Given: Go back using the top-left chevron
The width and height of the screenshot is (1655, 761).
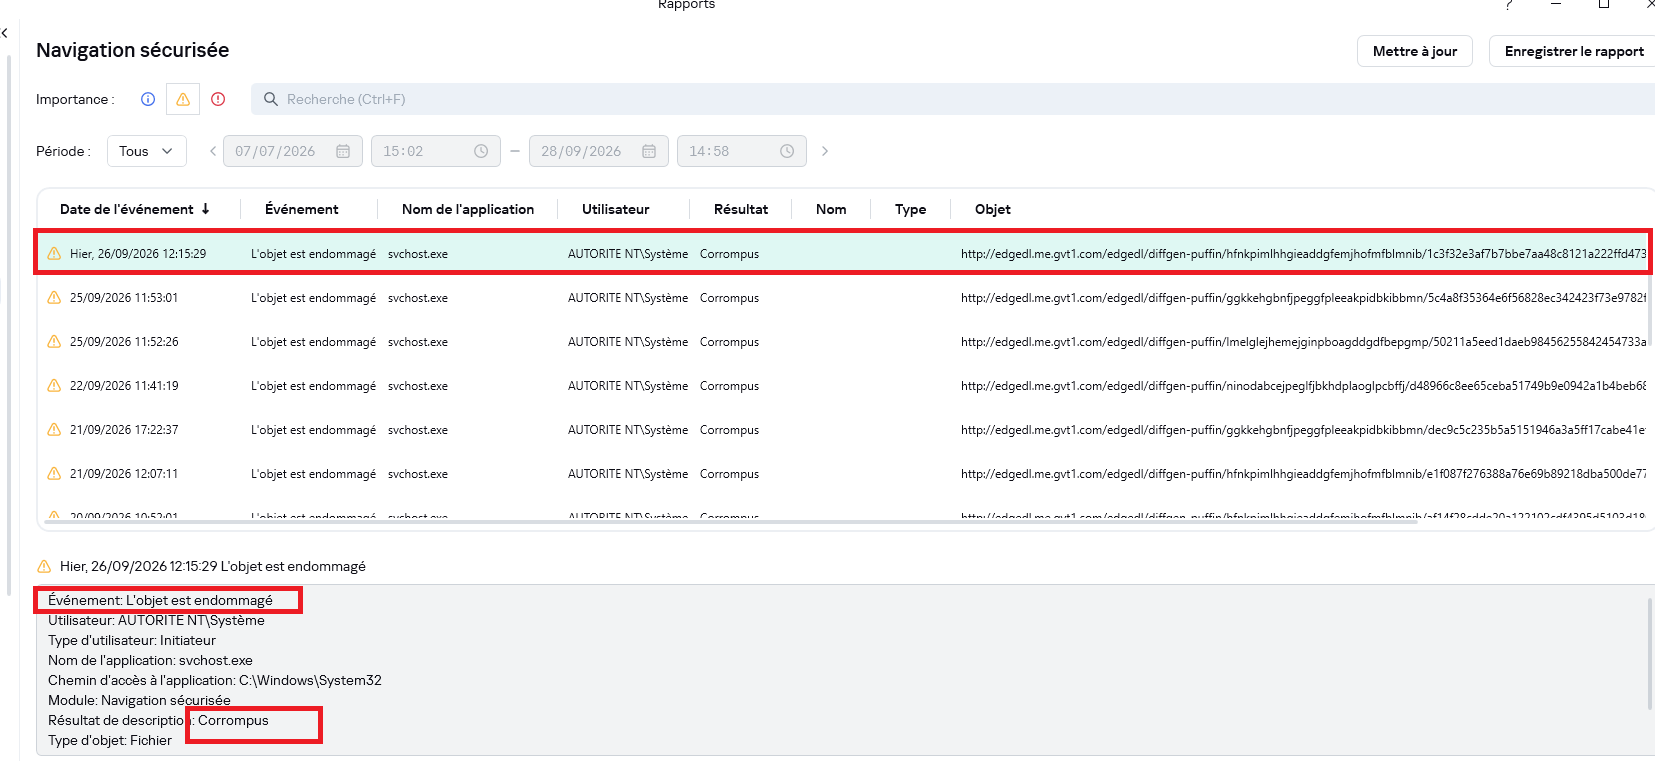Looking at the screenshot, I should tap(5, 33).
